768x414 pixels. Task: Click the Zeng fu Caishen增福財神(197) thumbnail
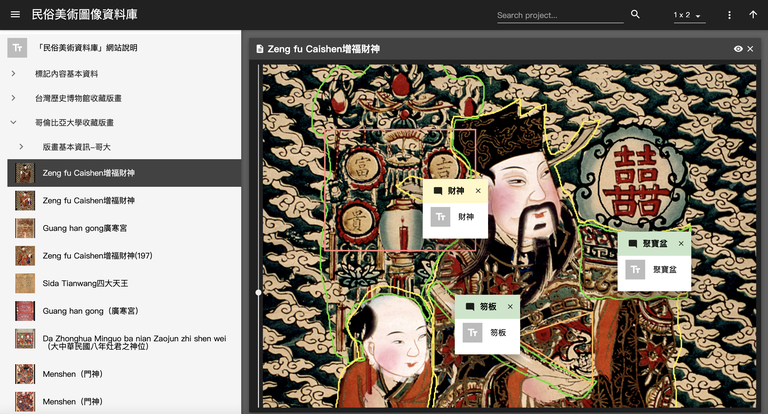[24, 256]
